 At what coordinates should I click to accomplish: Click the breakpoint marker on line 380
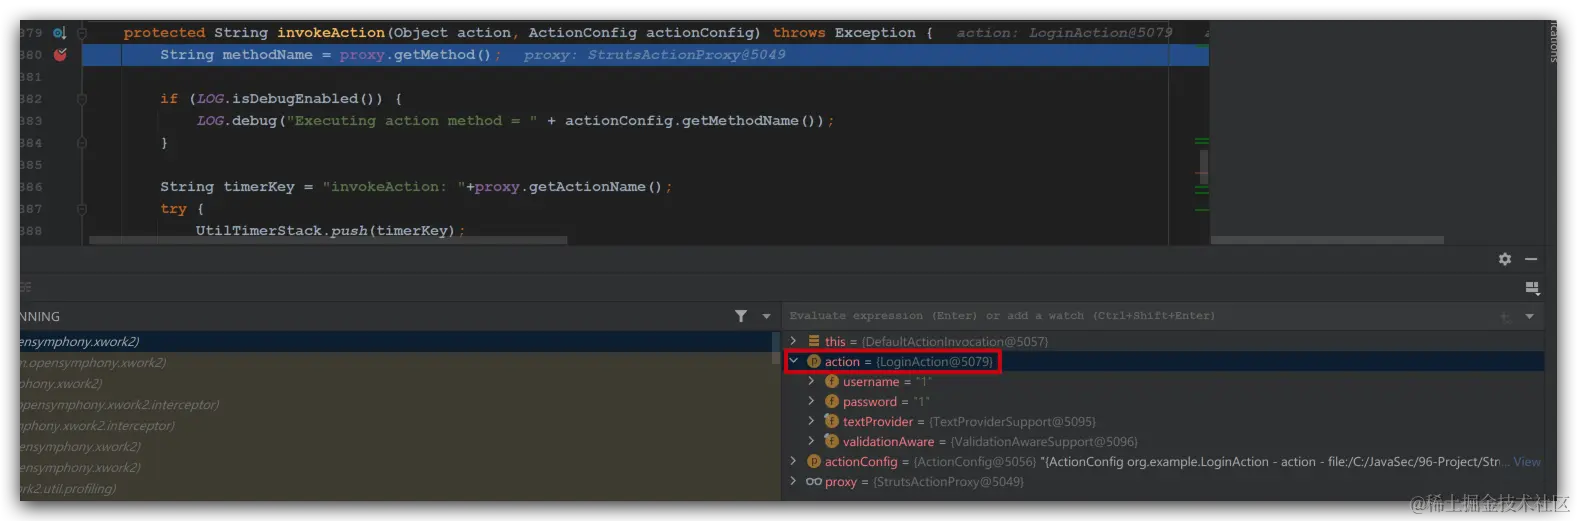point(60,55)
